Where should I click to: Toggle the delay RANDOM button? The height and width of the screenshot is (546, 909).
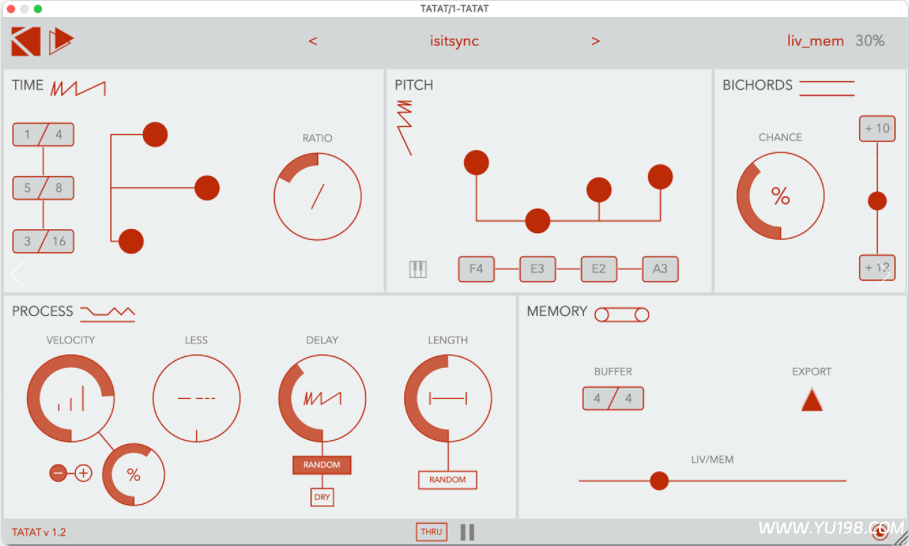(322, 465)
